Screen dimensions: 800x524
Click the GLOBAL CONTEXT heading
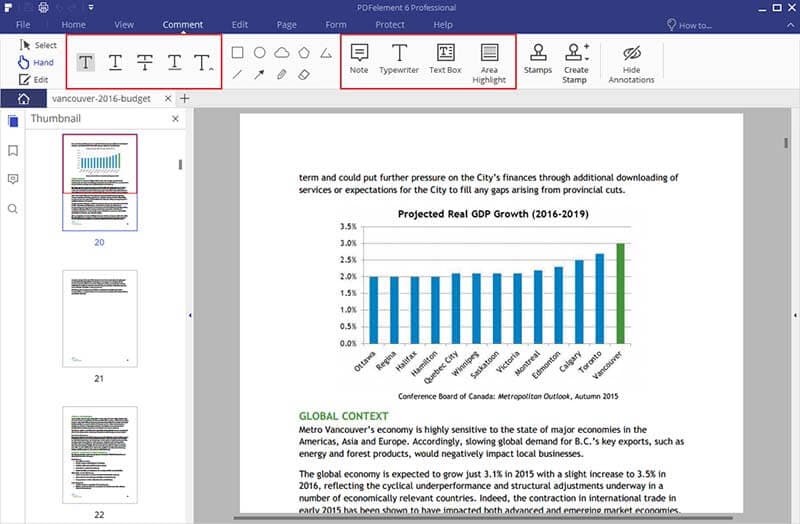(x=343, y=416)
